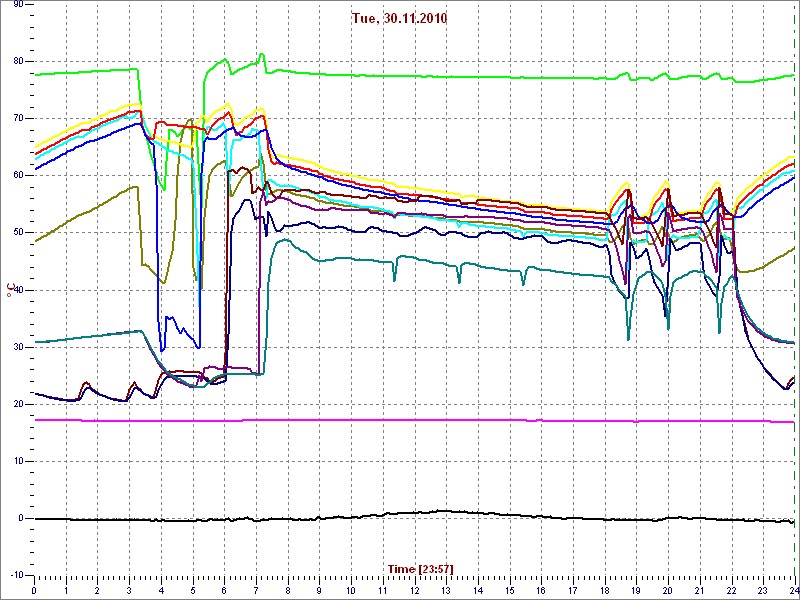Click the hour 18 tick label
This screenshot has width=800, height=600.
[x=604, y=591]
